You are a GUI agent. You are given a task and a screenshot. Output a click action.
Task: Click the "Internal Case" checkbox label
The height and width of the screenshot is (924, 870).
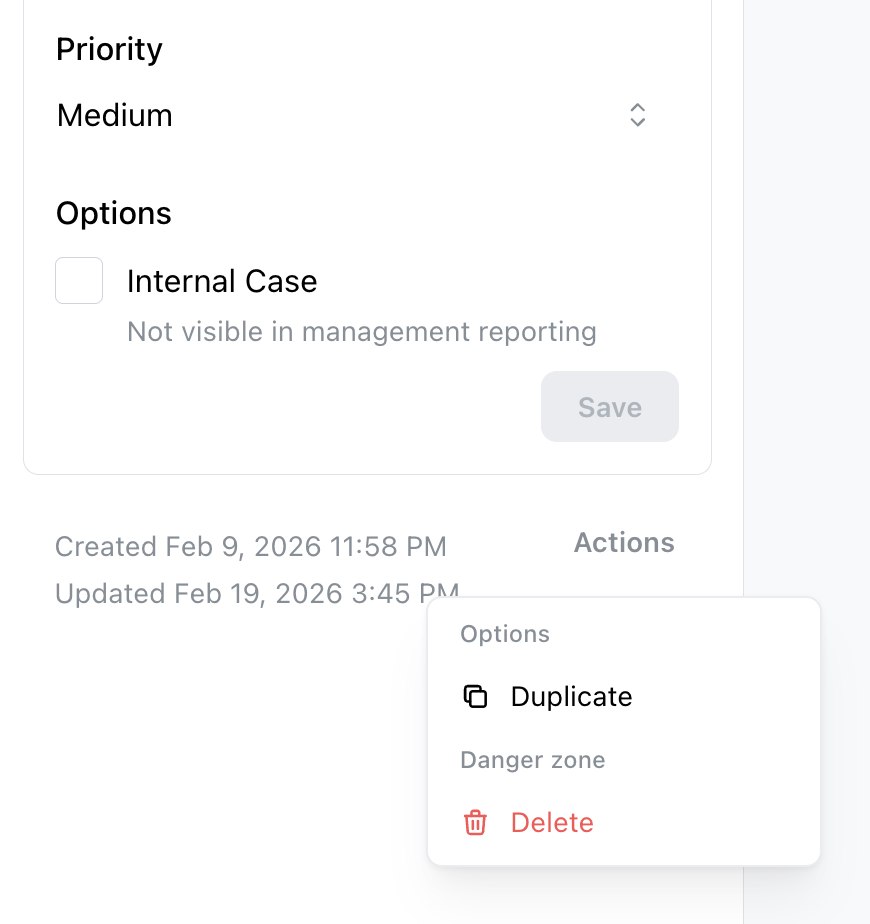click(x=222, y=282)
